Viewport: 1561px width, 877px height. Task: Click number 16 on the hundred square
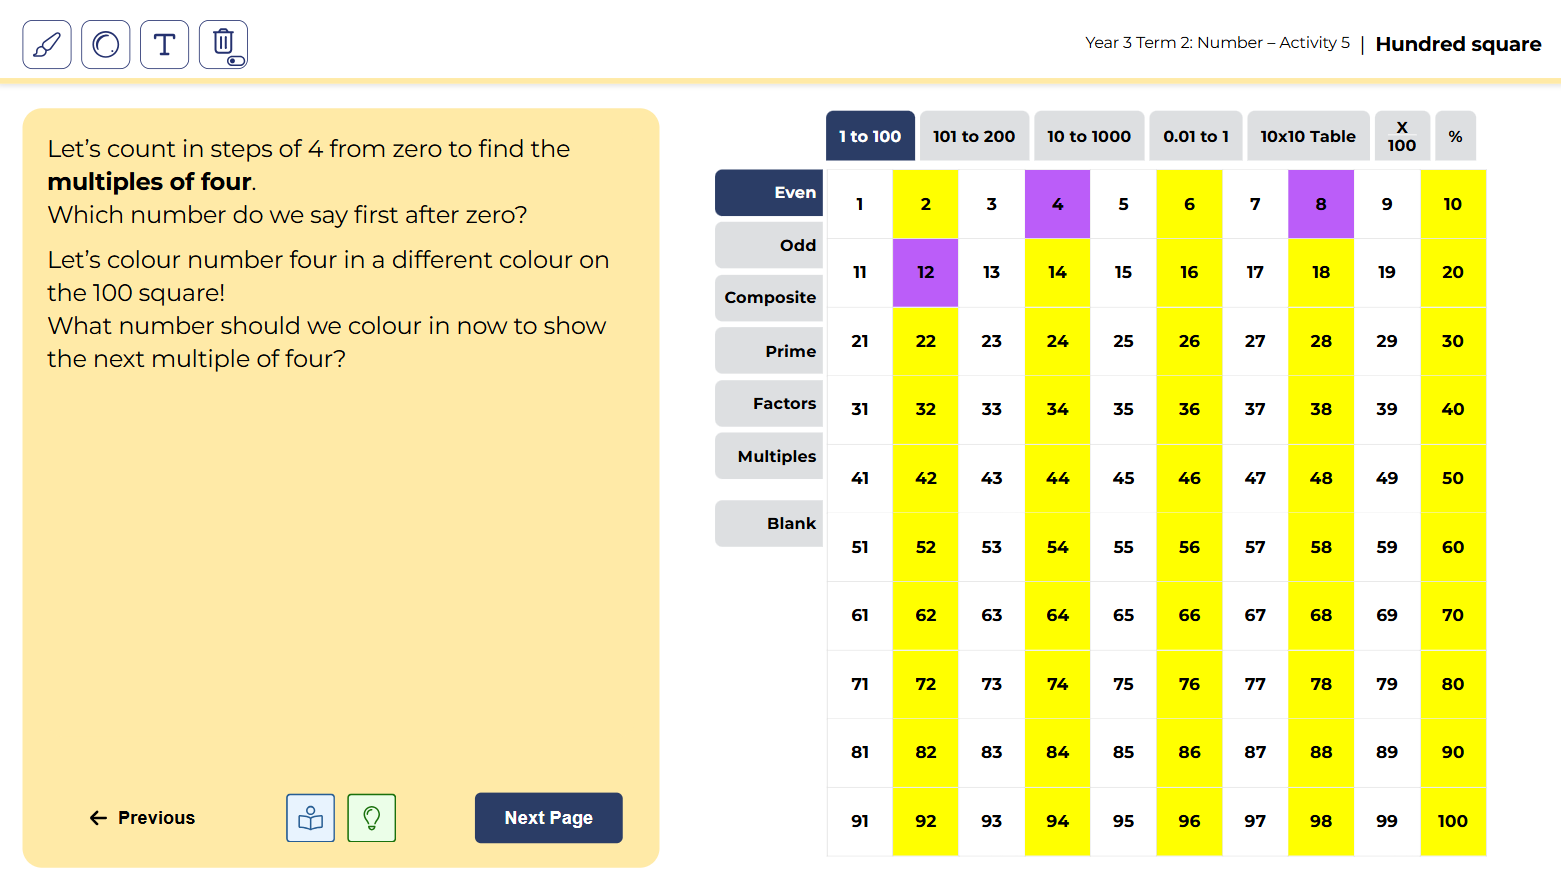[1189, 272]
